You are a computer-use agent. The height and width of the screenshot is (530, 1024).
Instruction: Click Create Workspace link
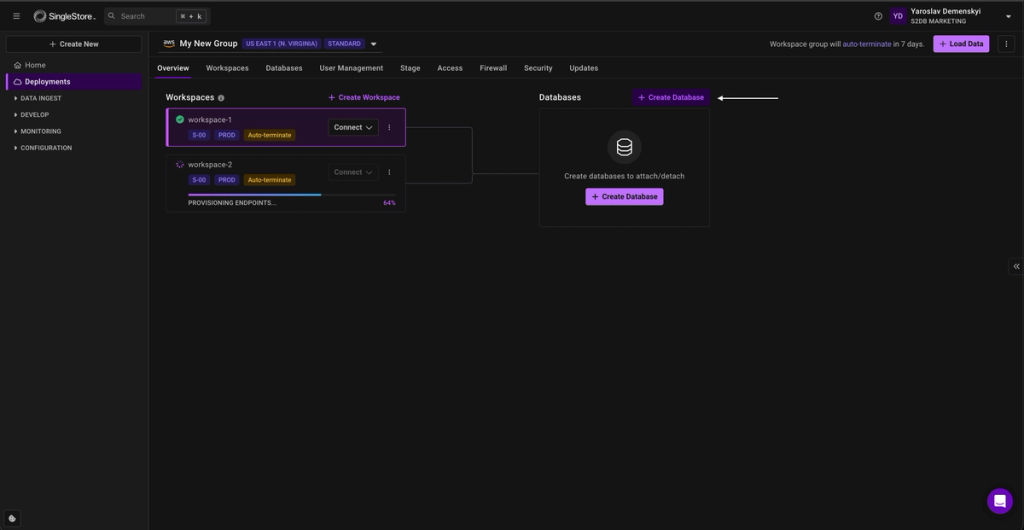[x=364, y=97]
